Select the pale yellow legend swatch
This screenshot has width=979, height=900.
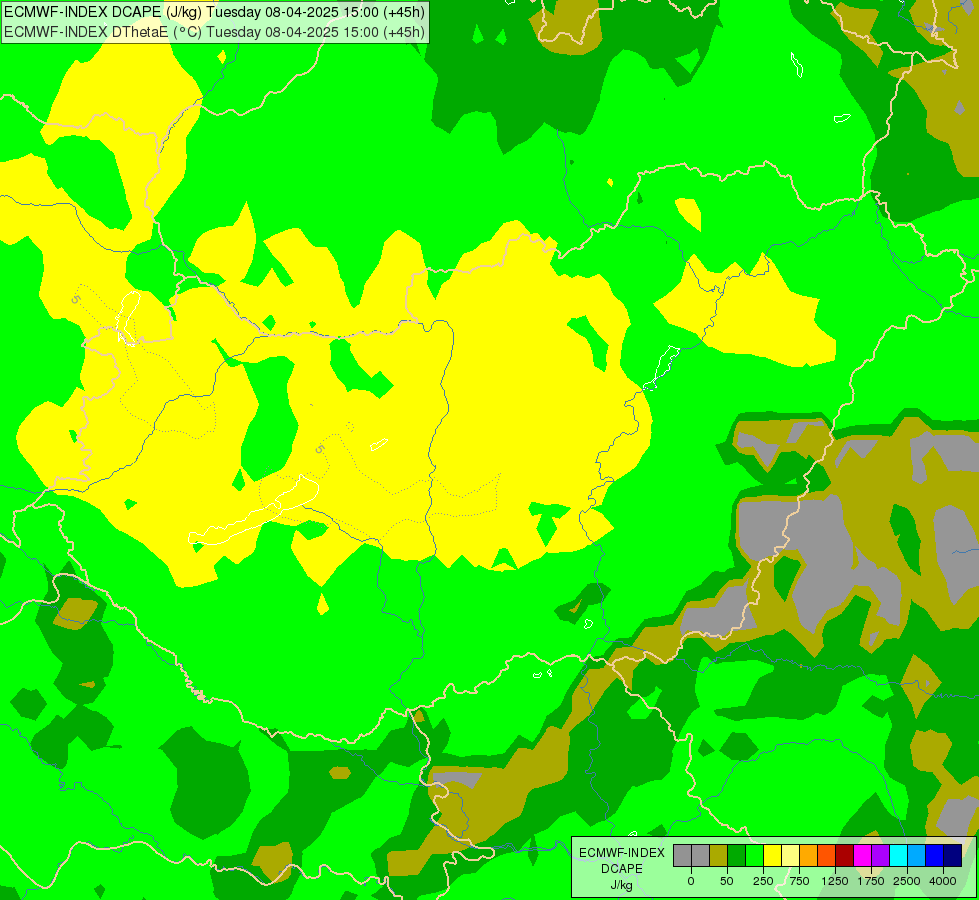coord(790,856)
